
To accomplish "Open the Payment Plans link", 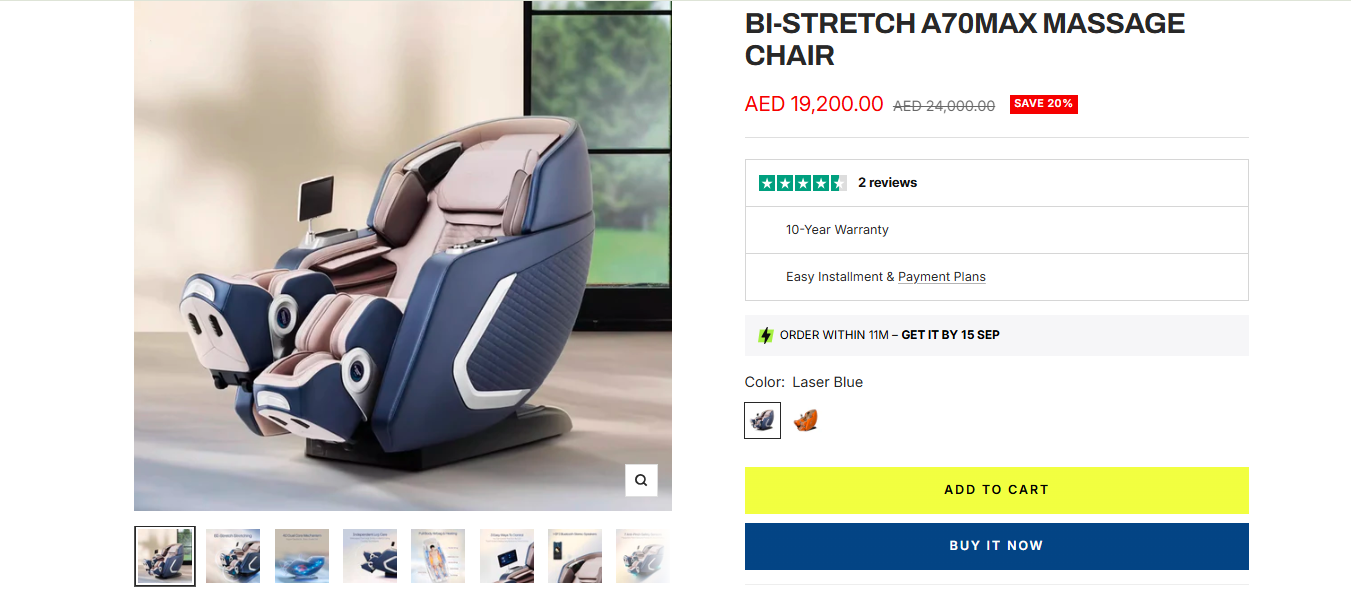I will pyautogui.click(x=942, y=277).
